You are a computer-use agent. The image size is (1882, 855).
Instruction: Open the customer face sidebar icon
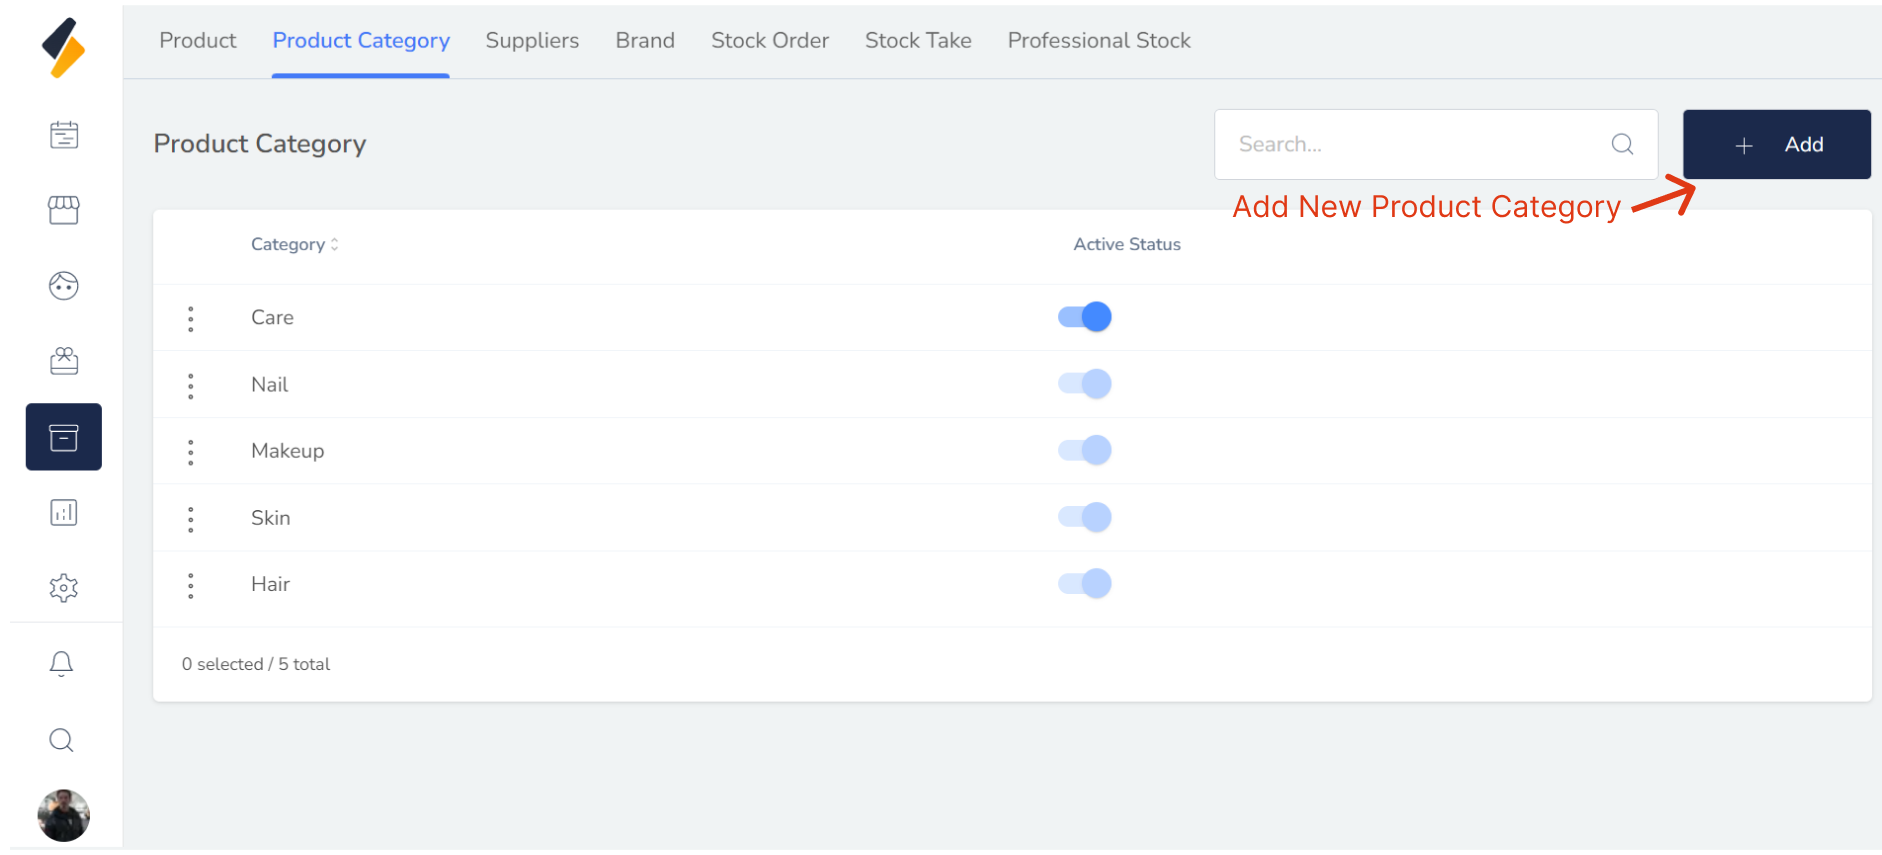click(64, 286)
